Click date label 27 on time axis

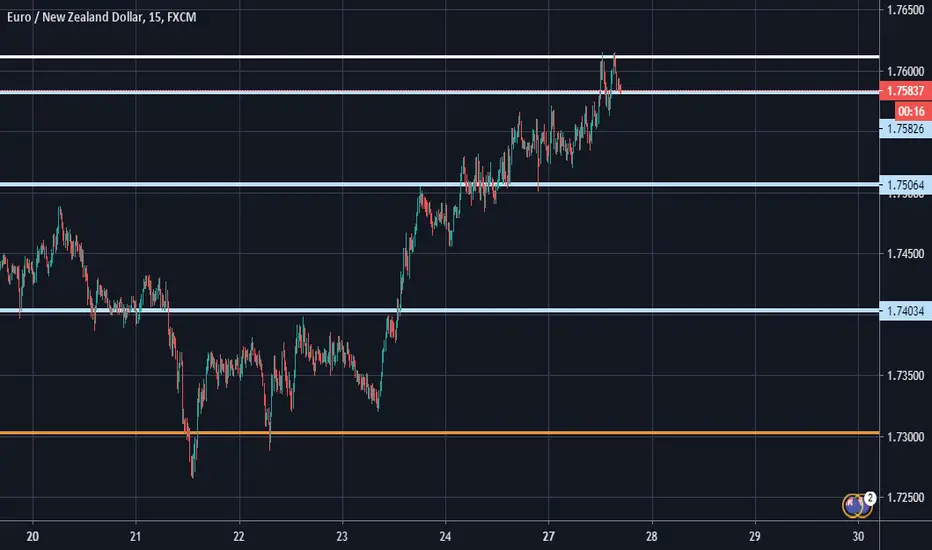[548, 536]
